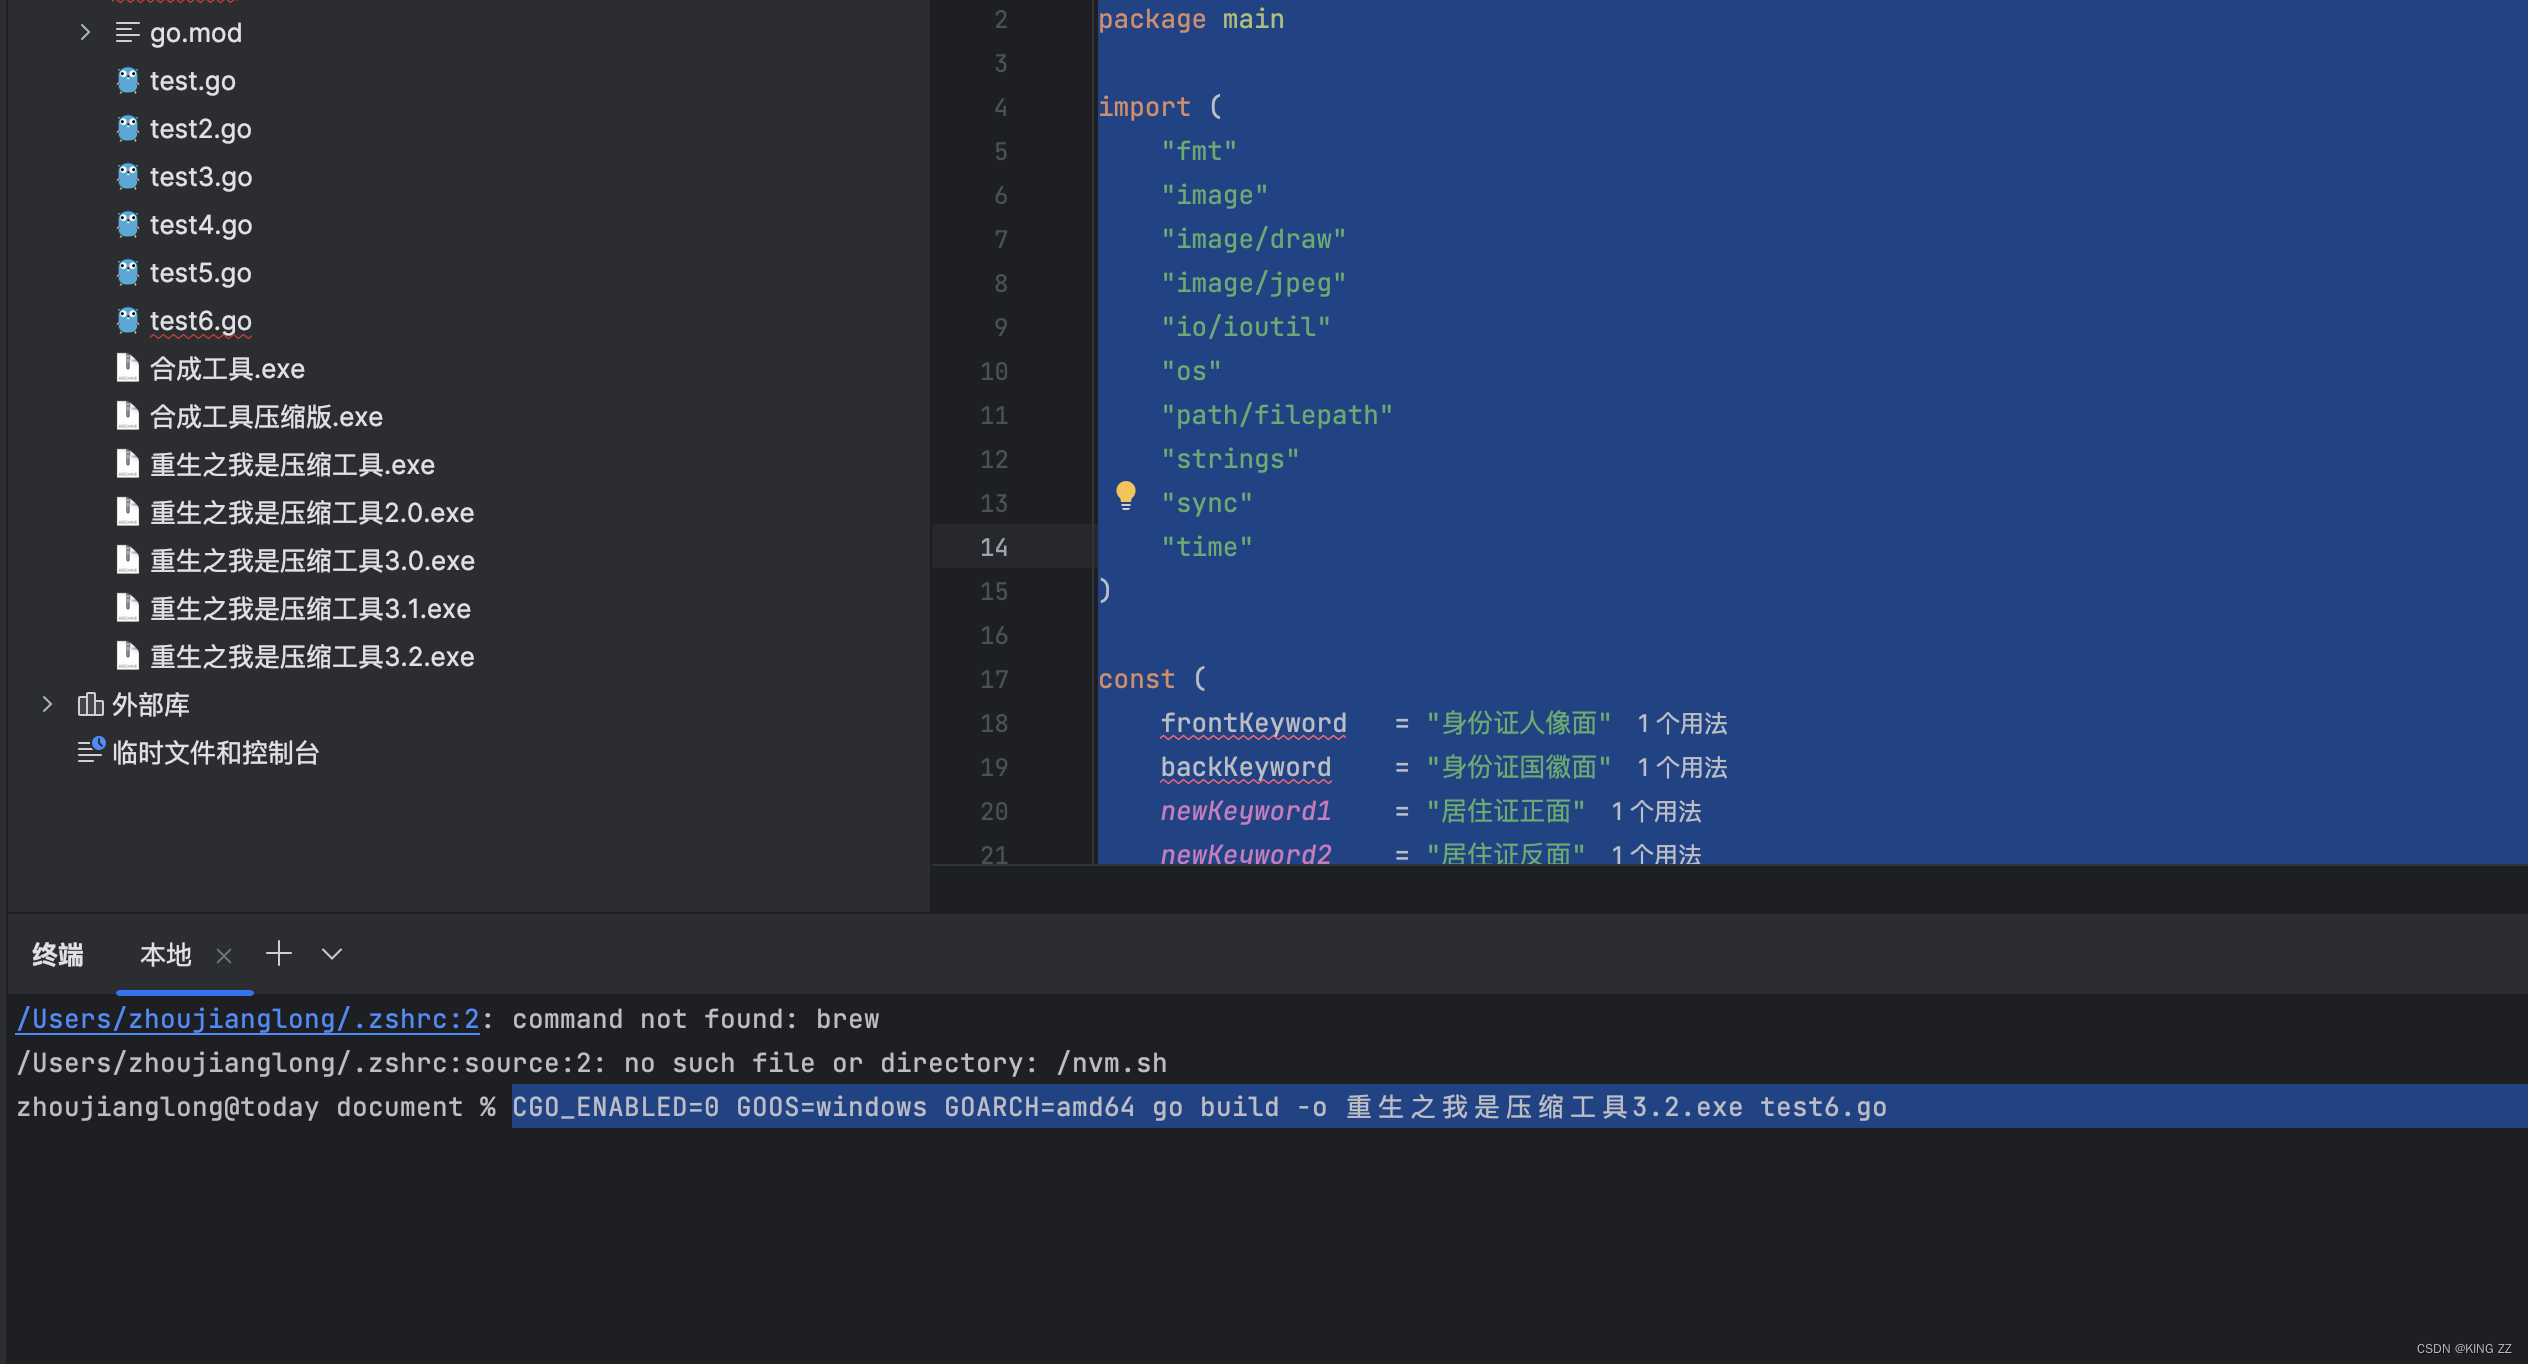Open test6.go in the project tree
This screenshot has height=1364, width=2528.
pos(200,321)
